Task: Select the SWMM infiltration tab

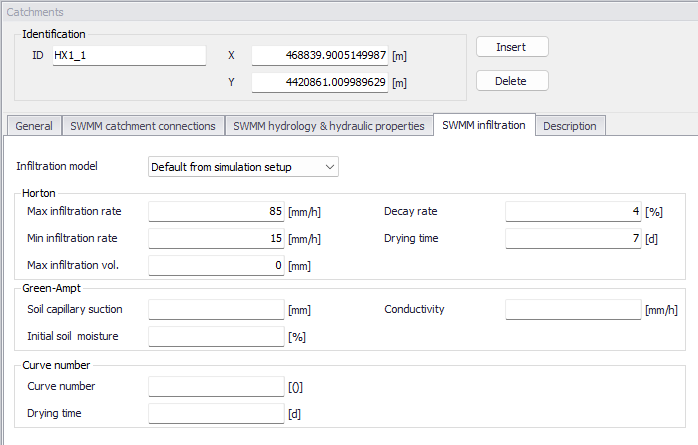Action: tap(484, 125)
